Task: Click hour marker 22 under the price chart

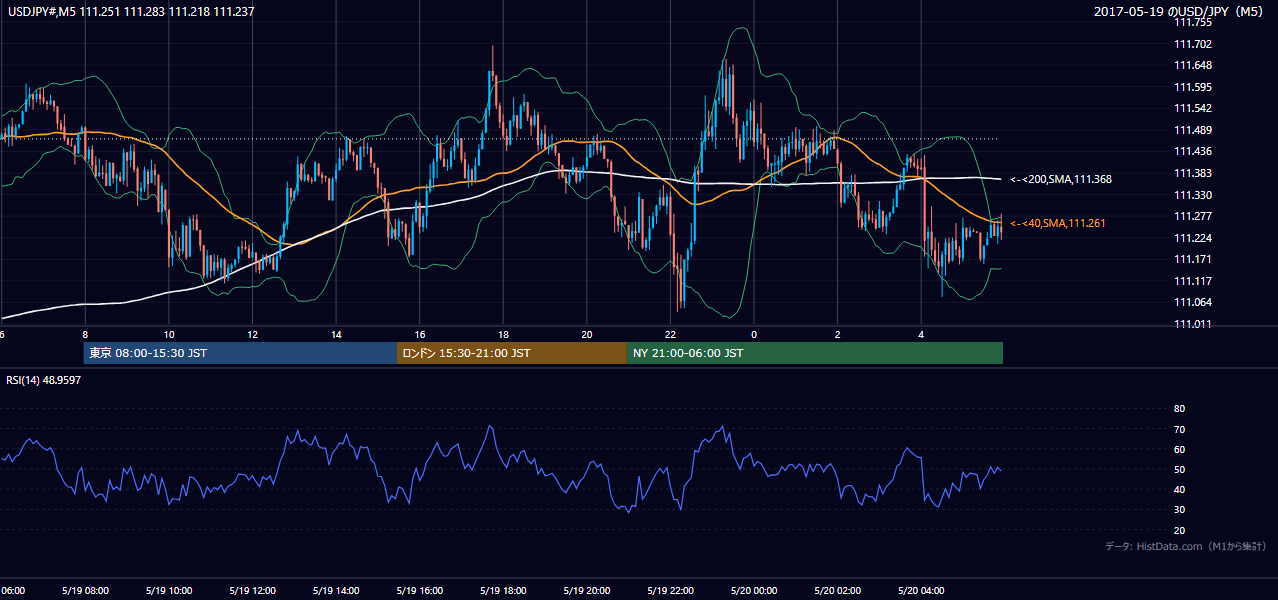Action: click(x=670, y=334)
